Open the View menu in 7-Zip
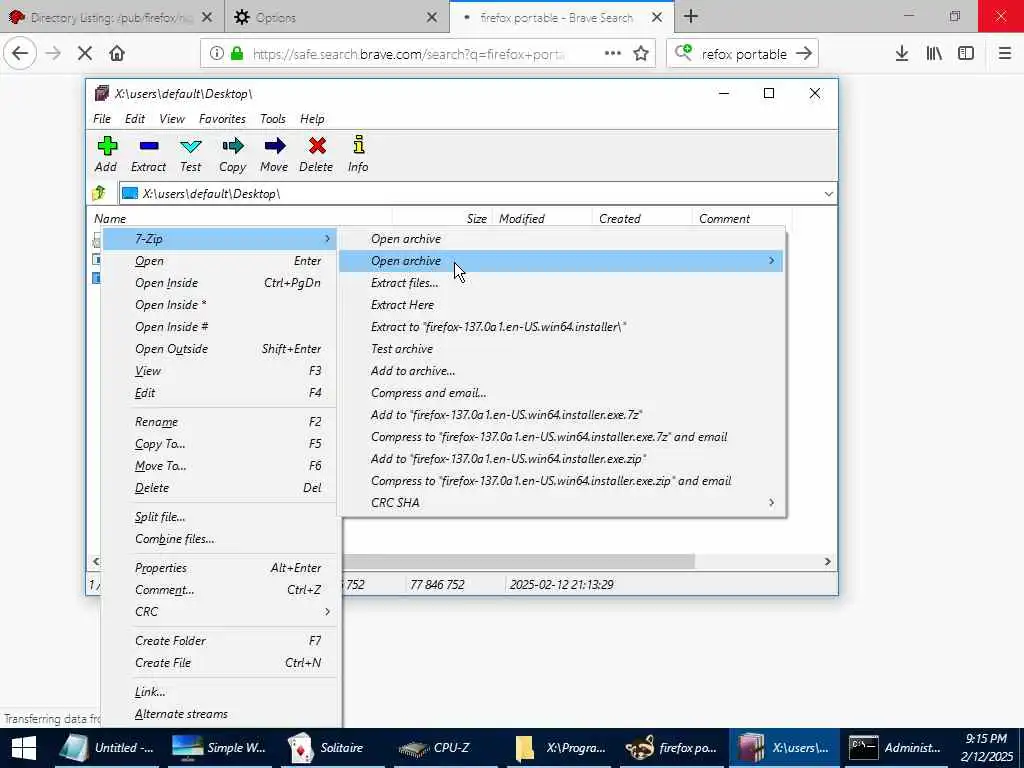The image size is (1024, 768). point(172,119)
